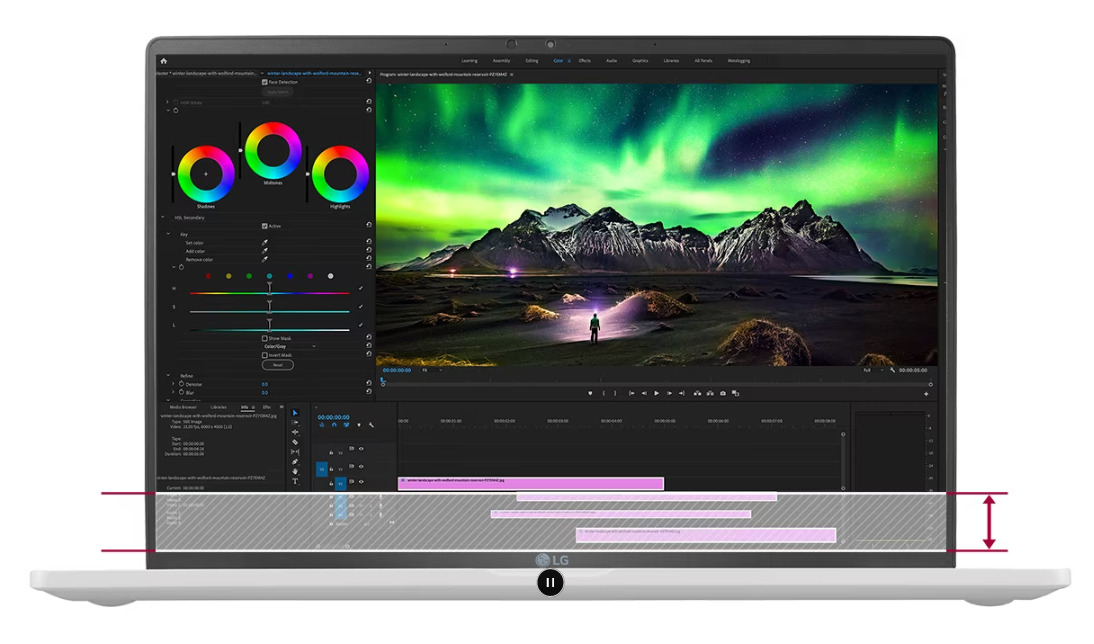Viewport: 1094px width, 644px height.
Task: Enable the Face Detection checkbox
Action: tap(264, 82)
